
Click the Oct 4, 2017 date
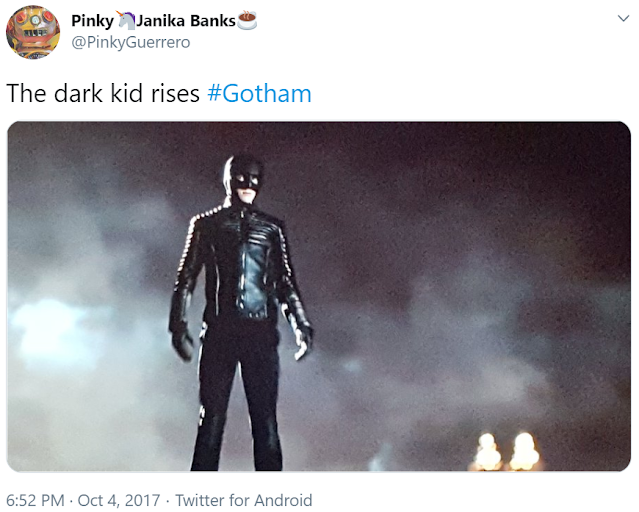(119, 500)
